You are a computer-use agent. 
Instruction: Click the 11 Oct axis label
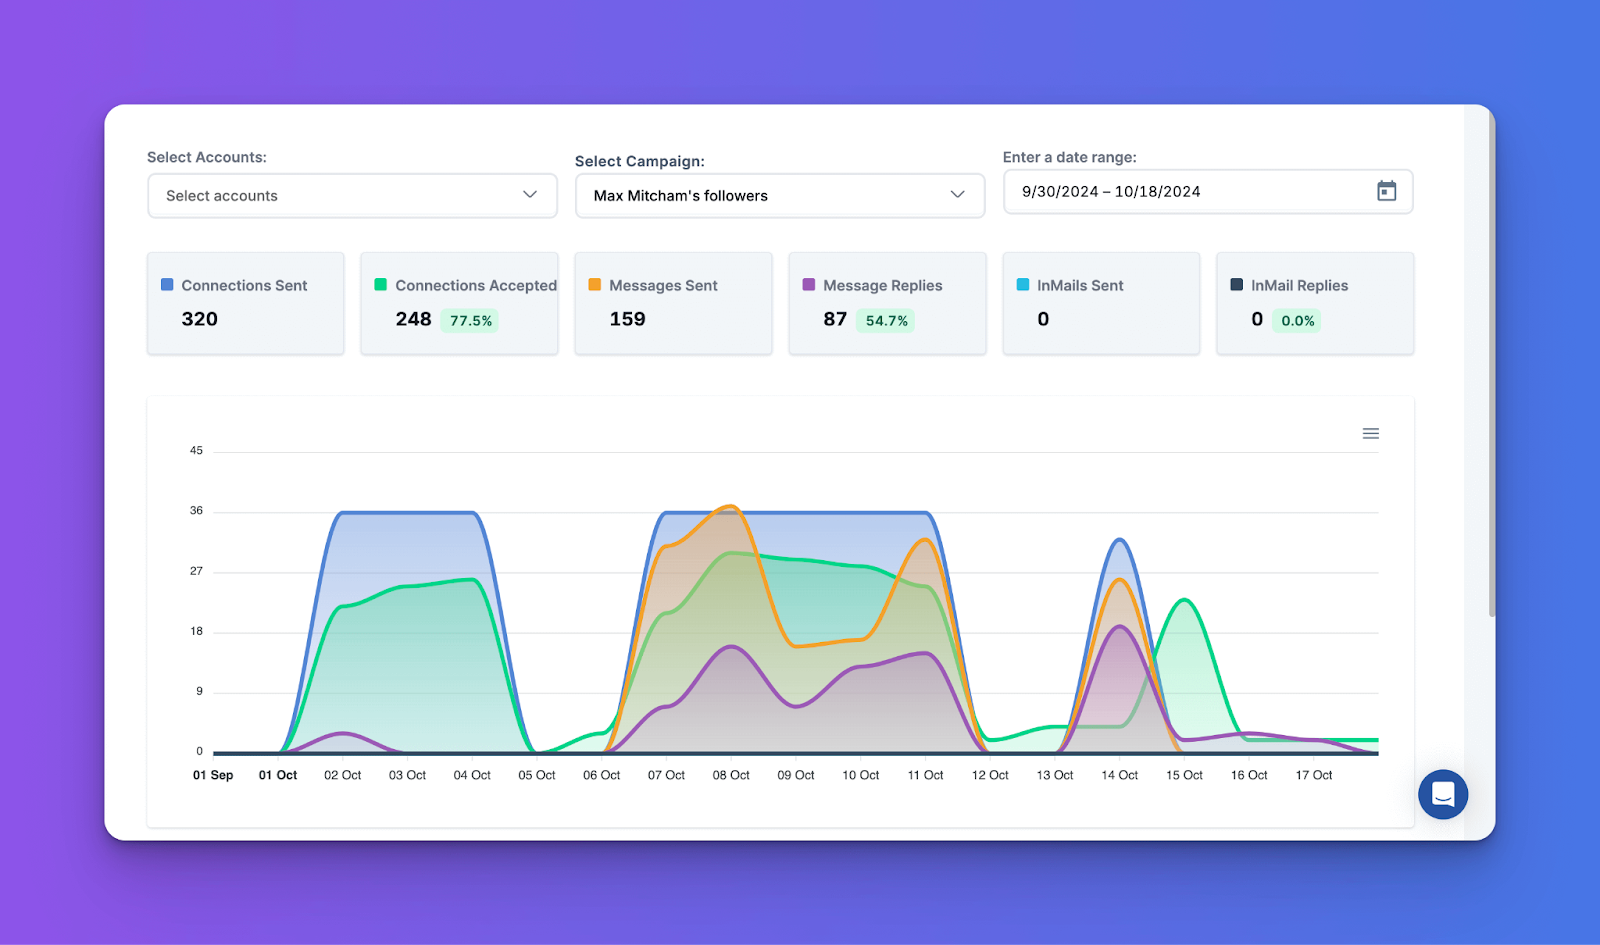(x=925, y=775)
